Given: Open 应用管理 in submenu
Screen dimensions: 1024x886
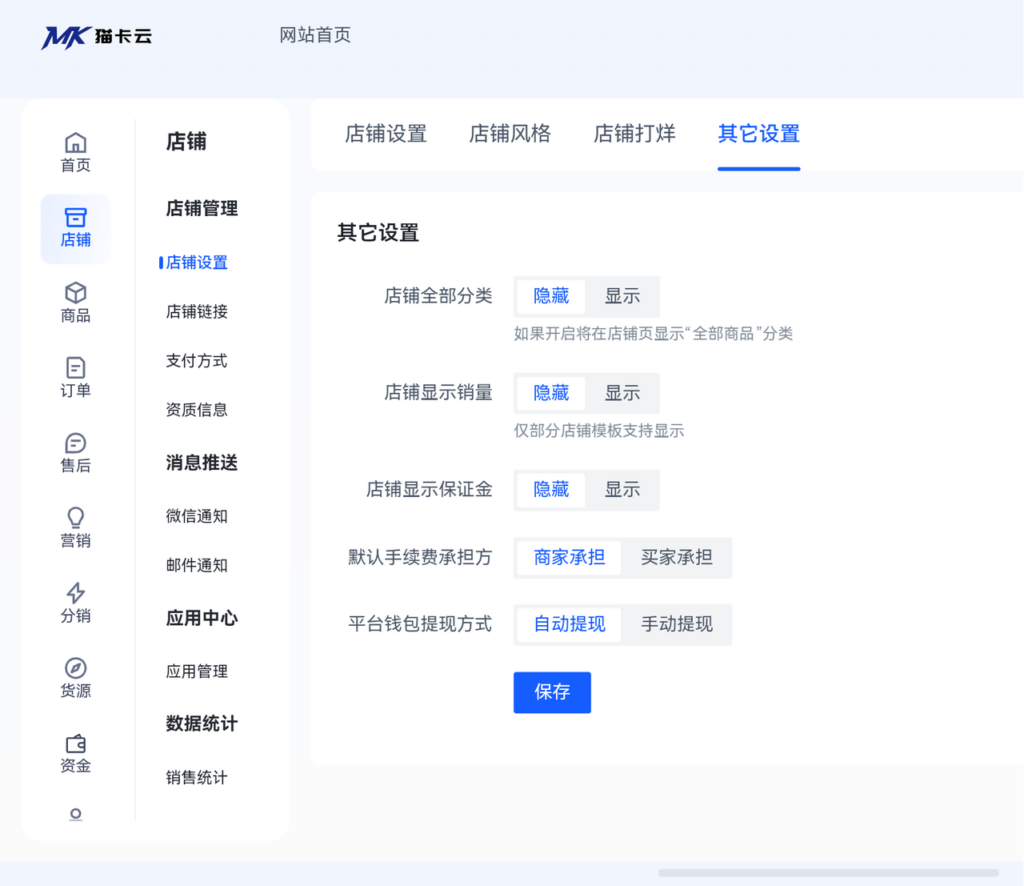Looking at the screenshot, I should 196,671.
